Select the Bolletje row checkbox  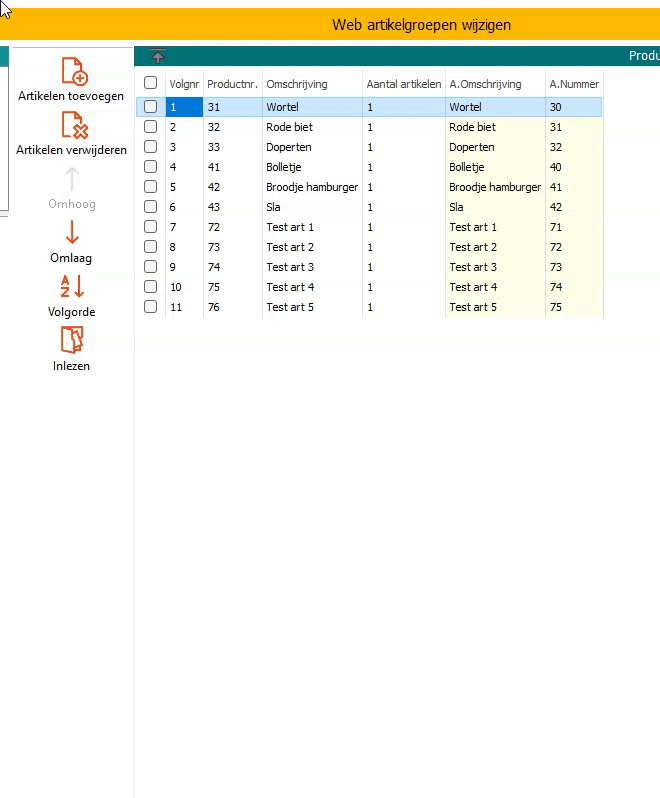point(150,166)
